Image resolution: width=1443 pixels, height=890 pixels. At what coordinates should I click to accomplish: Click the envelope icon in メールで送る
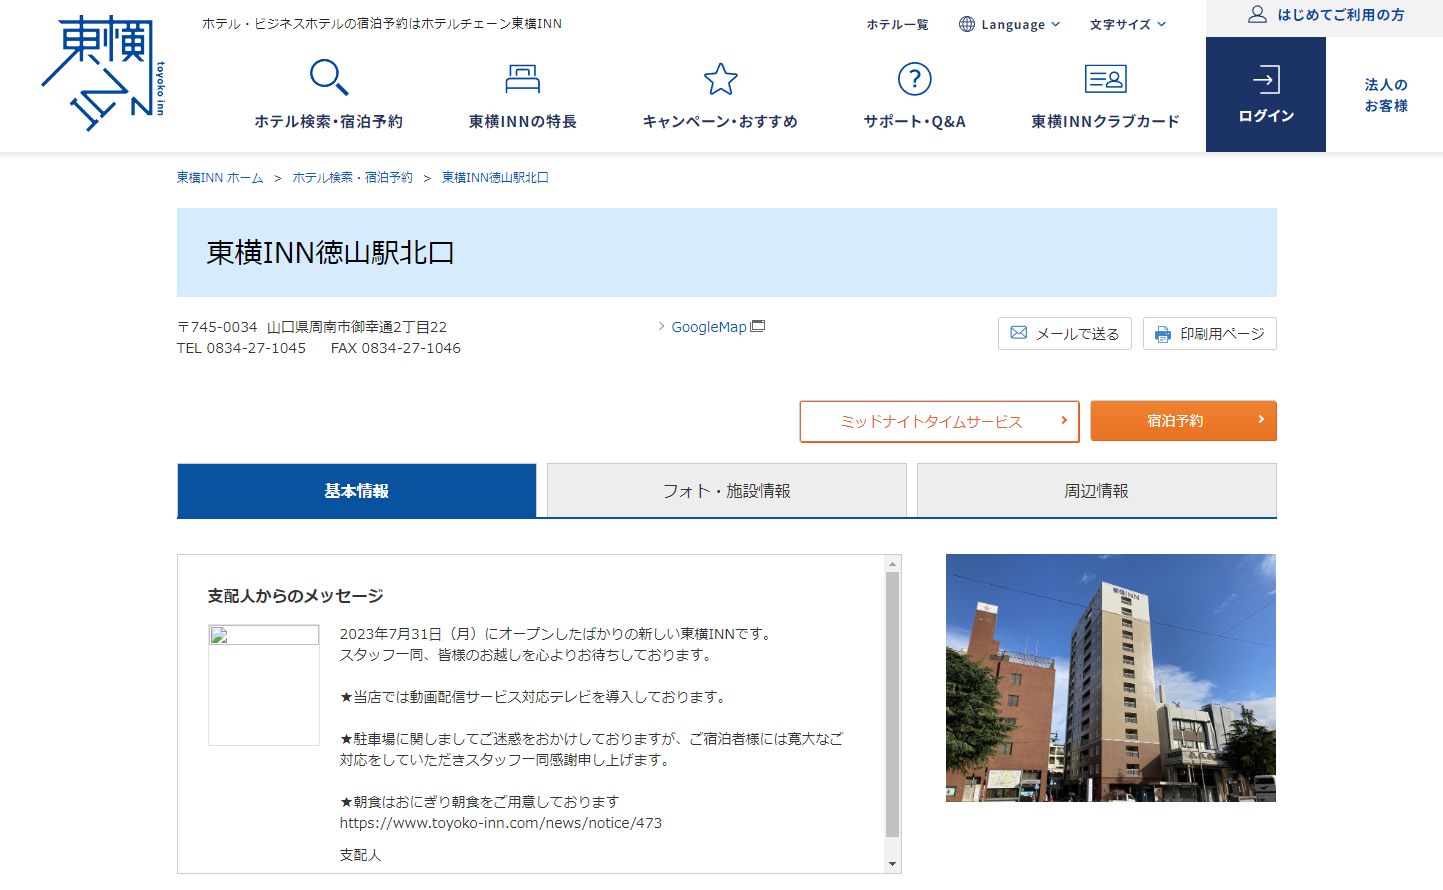point(1018,333)
